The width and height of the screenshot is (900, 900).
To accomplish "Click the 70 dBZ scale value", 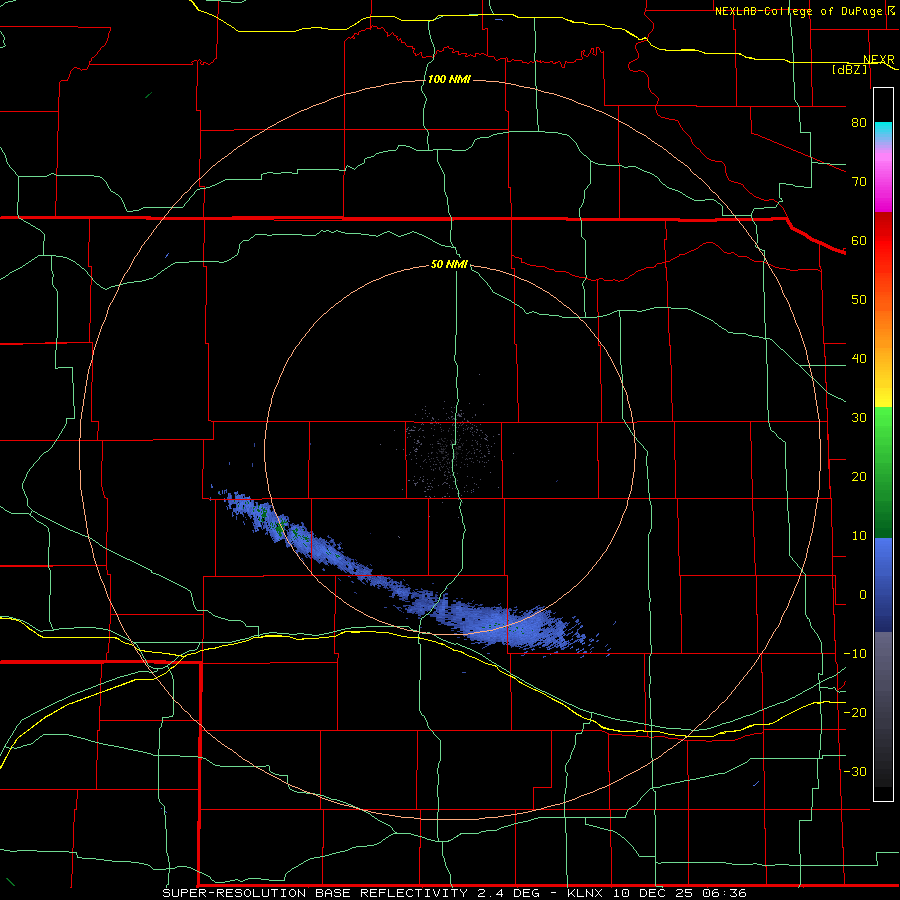I will [x=859, y=181].
